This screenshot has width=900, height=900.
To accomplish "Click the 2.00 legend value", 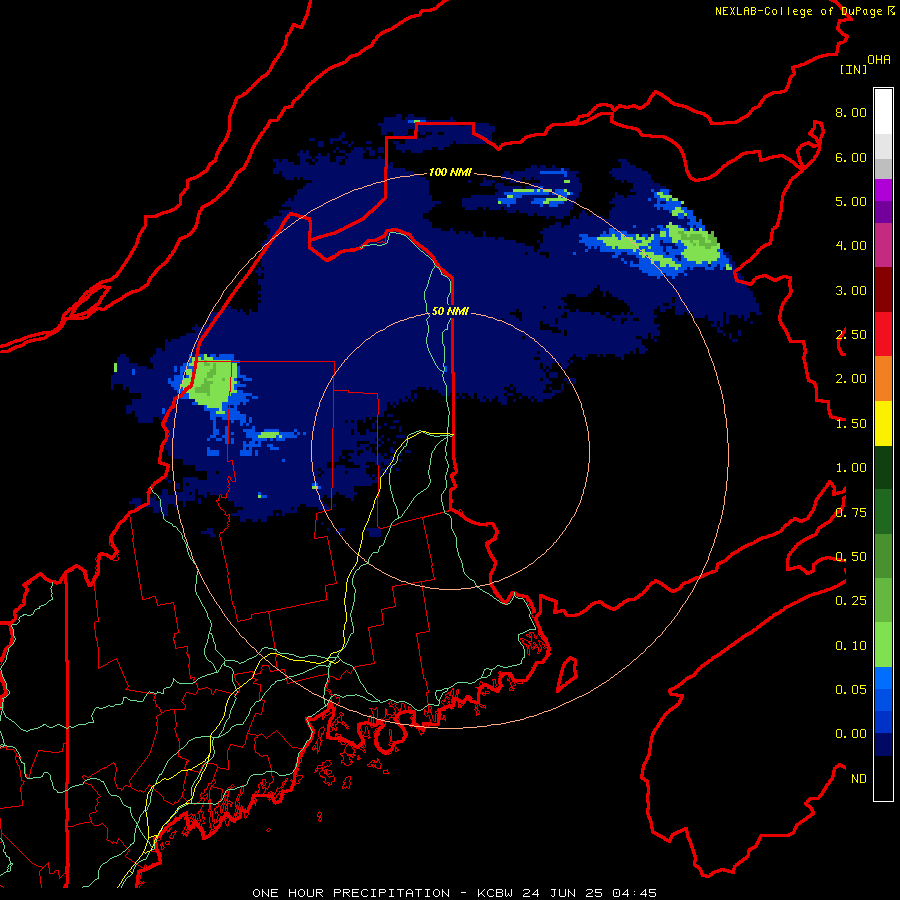I will click(x=851, y=379).
